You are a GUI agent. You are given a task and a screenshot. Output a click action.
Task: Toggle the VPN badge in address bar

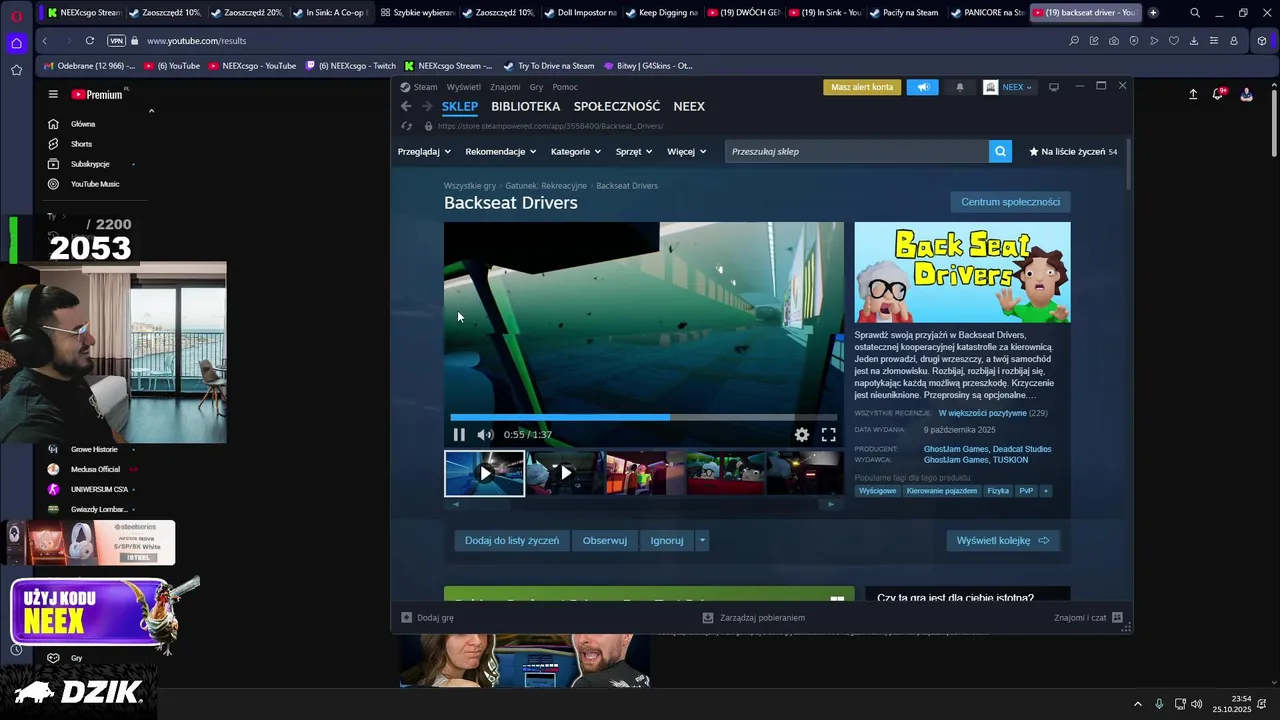pyautogui.click(x=116, y=41)
